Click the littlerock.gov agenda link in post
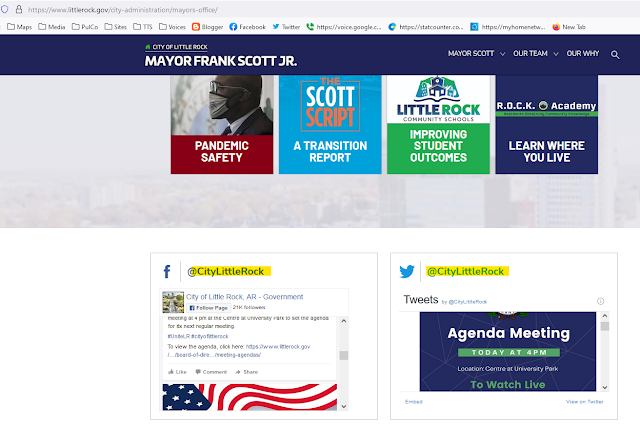 [239, 350]
